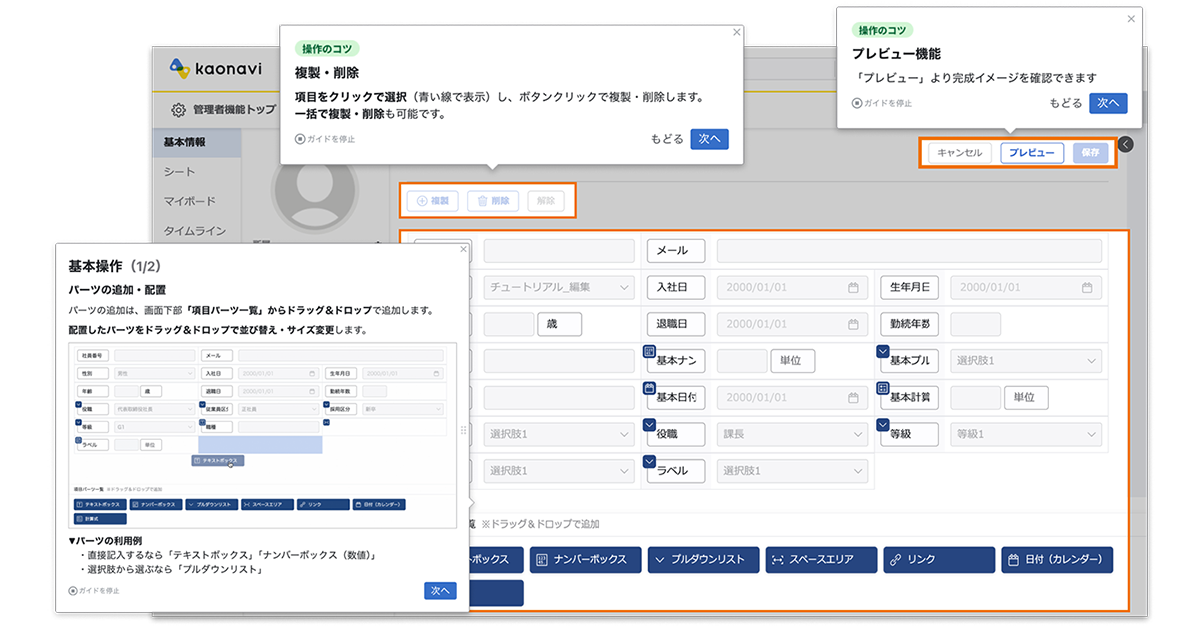The image size is (1200, 628).
Task: Click the プレビュー button
Action: [x=1031, y=153]
